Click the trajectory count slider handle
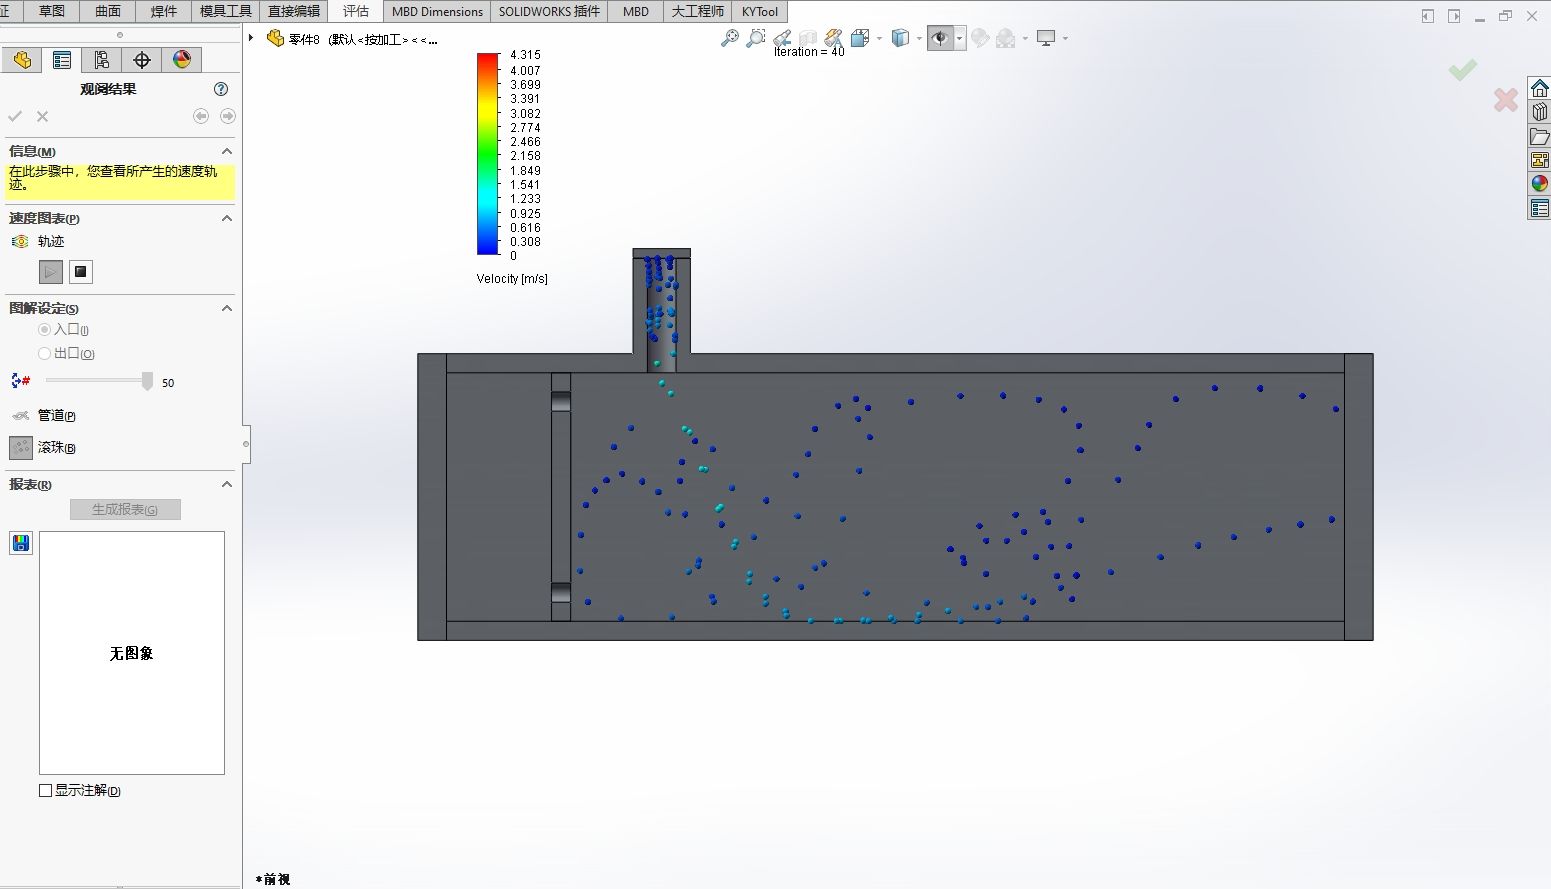 coord(148,381)
